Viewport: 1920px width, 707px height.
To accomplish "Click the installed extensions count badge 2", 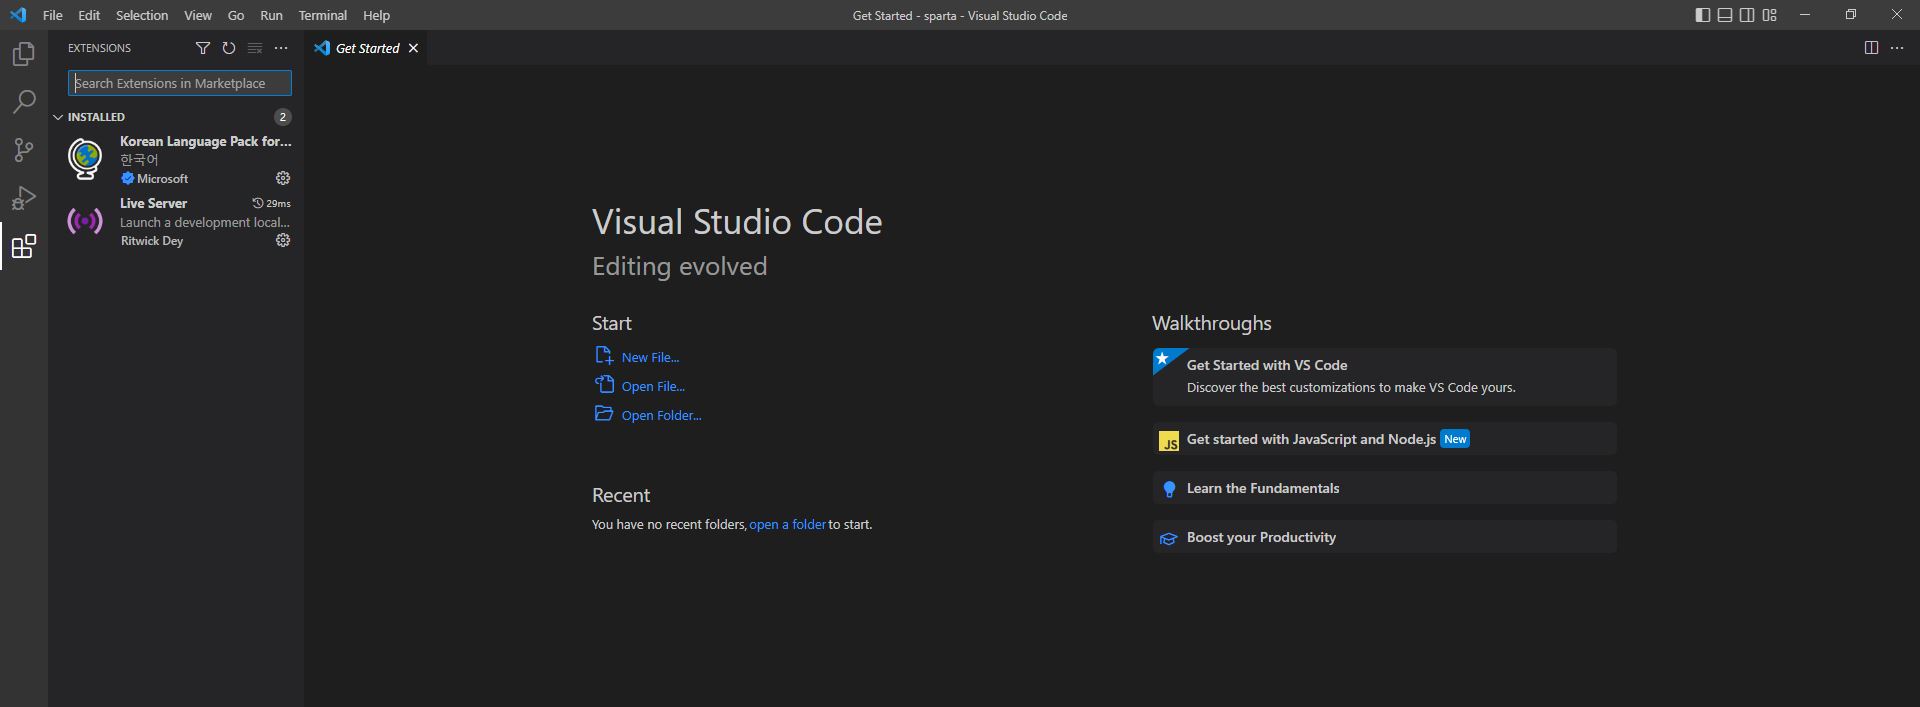I will tap(283, 117).
